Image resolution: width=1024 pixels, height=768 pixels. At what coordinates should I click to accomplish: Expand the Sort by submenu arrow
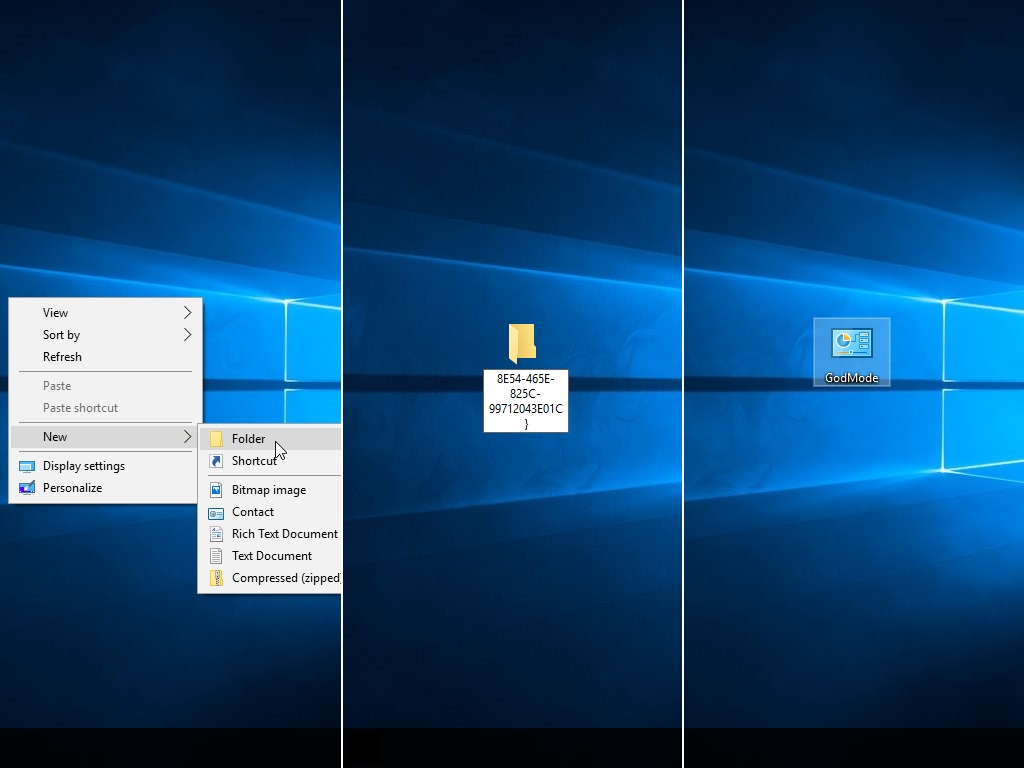[x=188, y=334]
